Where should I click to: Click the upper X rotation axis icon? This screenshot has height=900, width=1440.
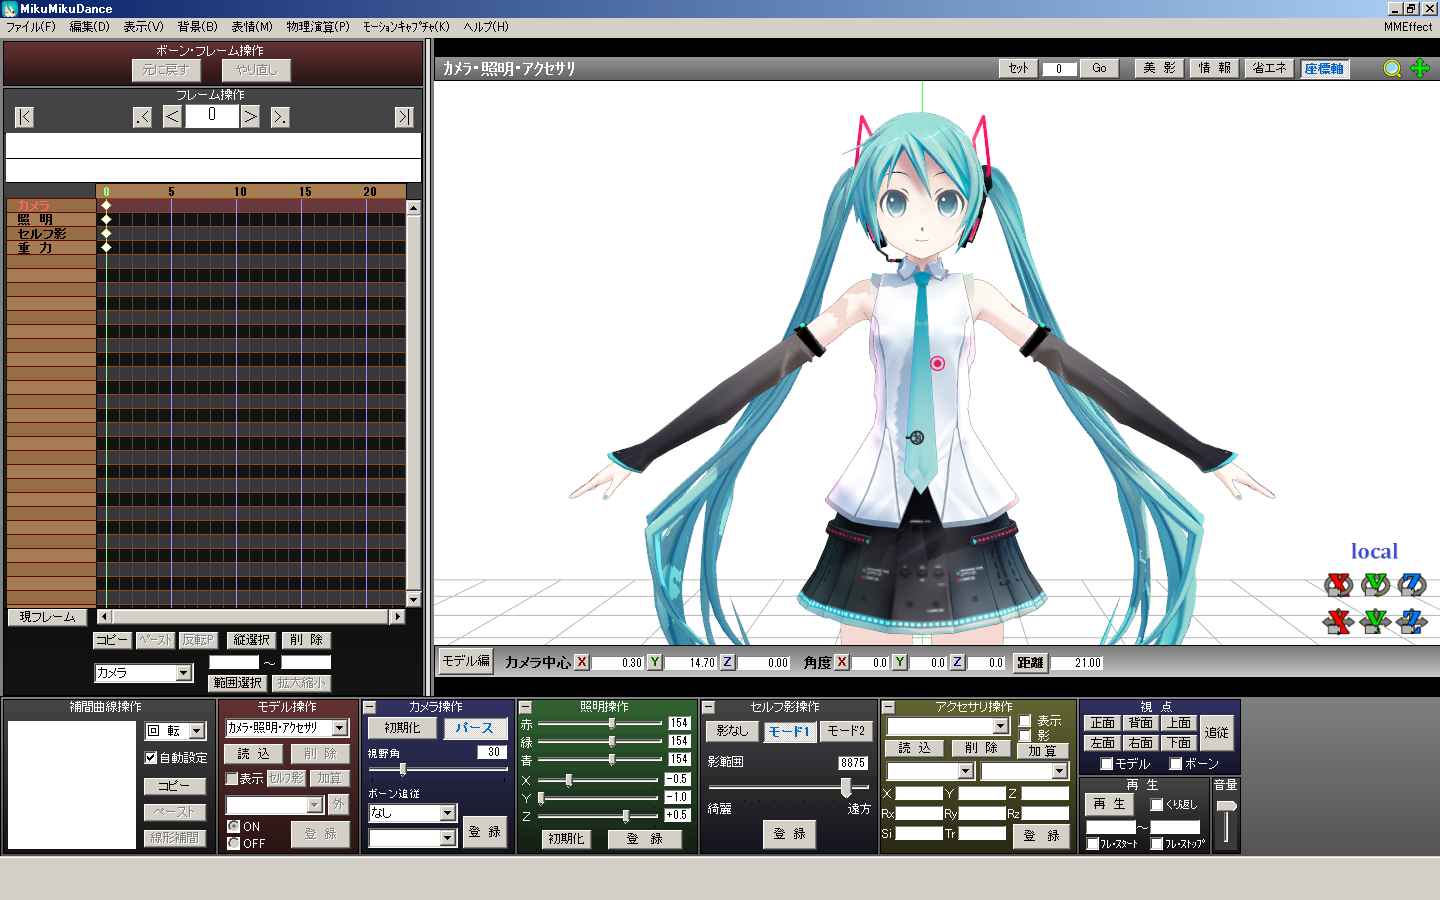click(x=1338, y=584)
